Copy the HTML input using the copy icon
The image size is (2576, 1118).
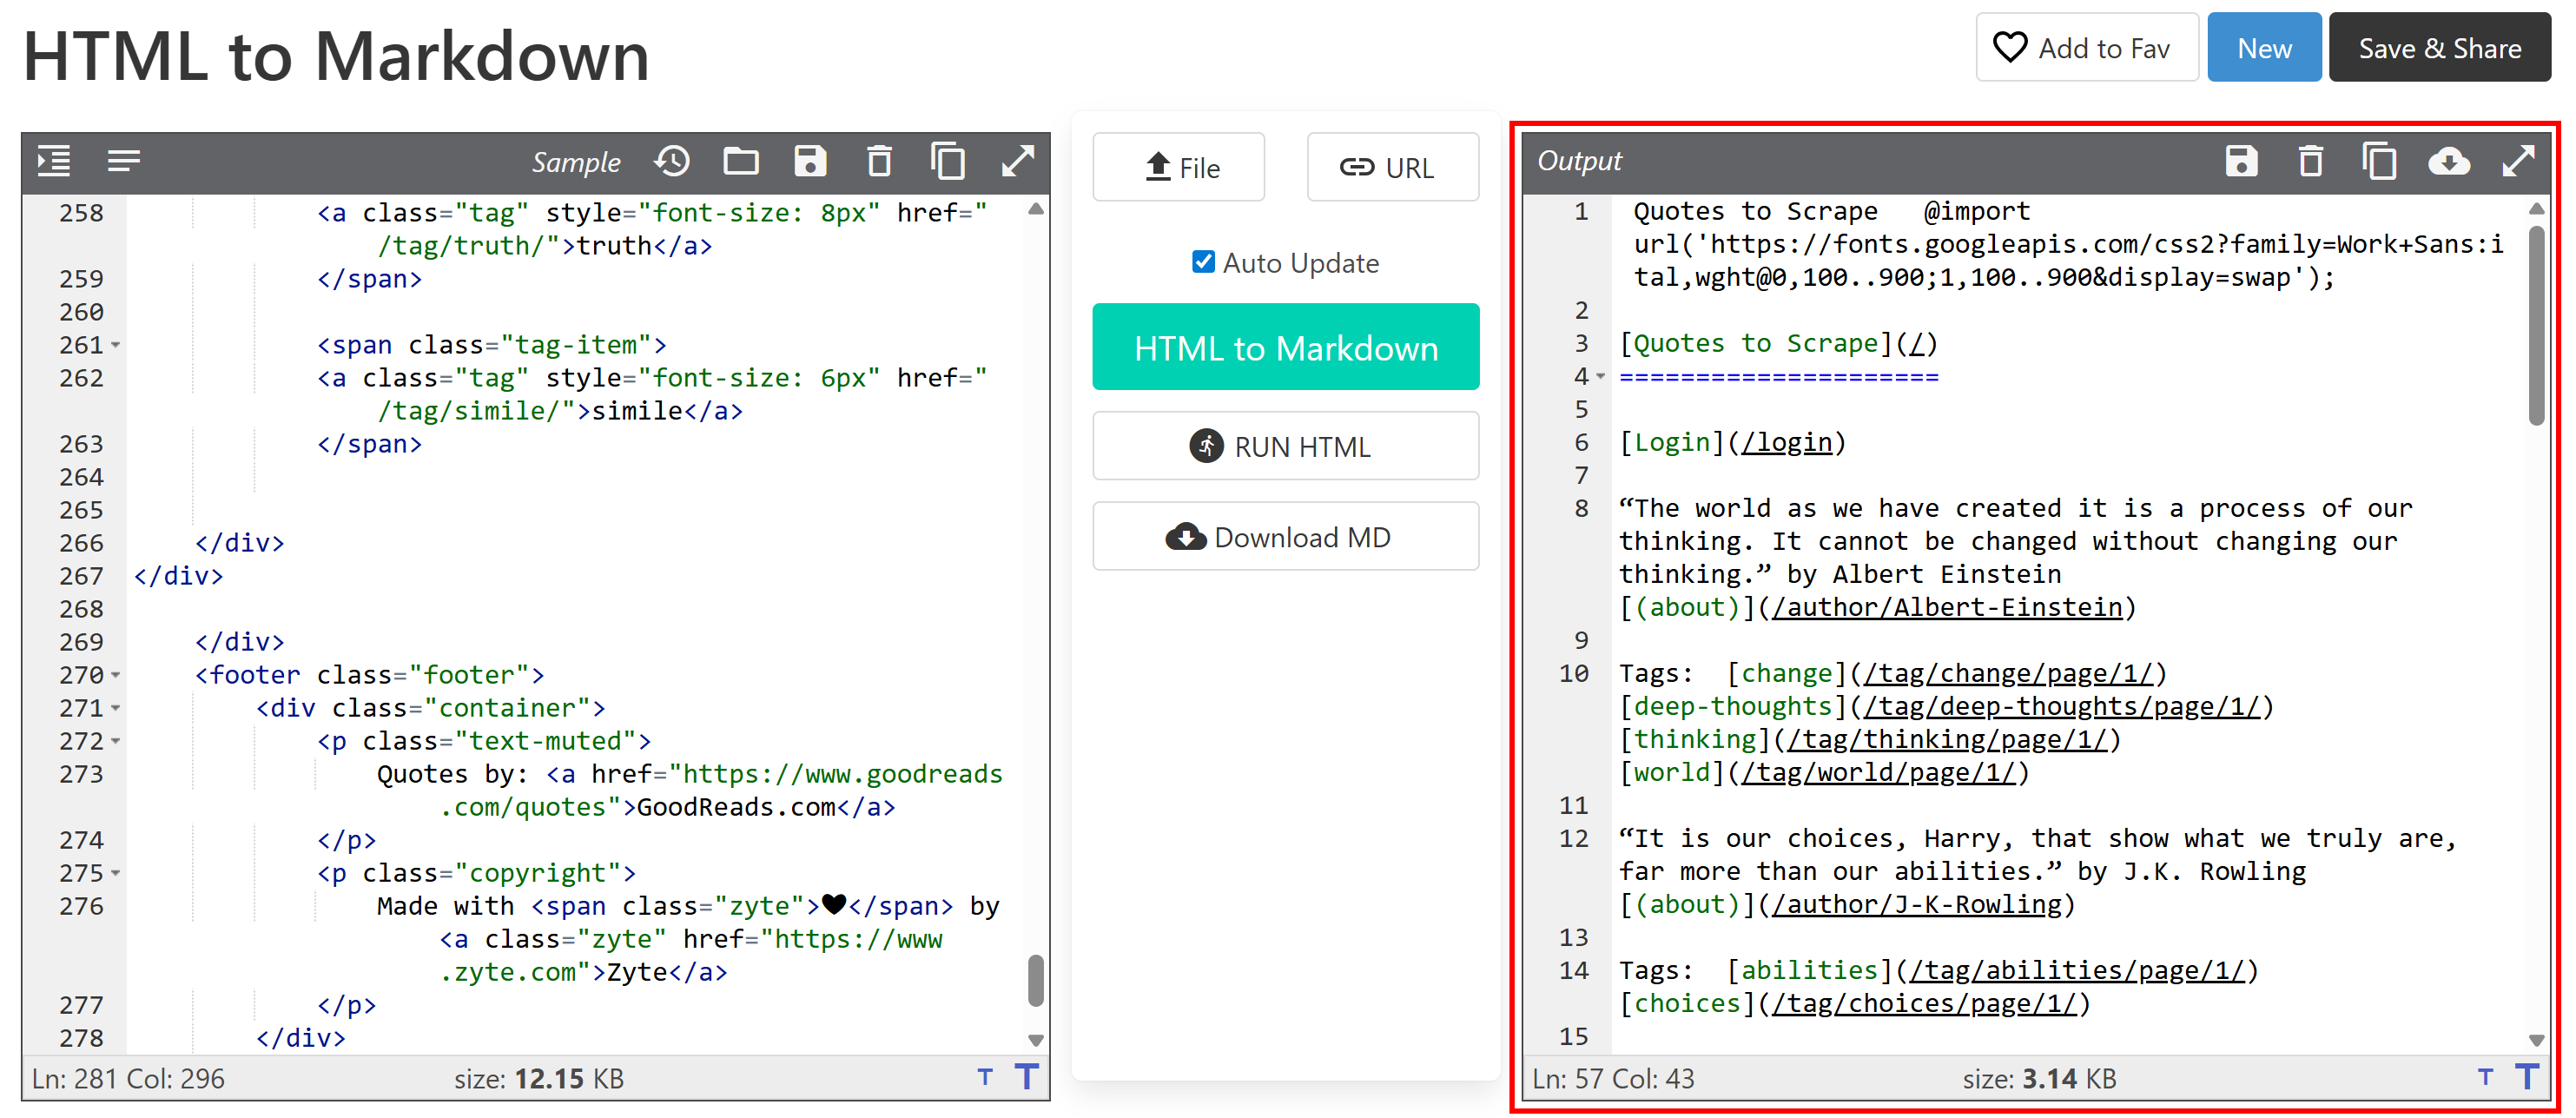[948, 161]
